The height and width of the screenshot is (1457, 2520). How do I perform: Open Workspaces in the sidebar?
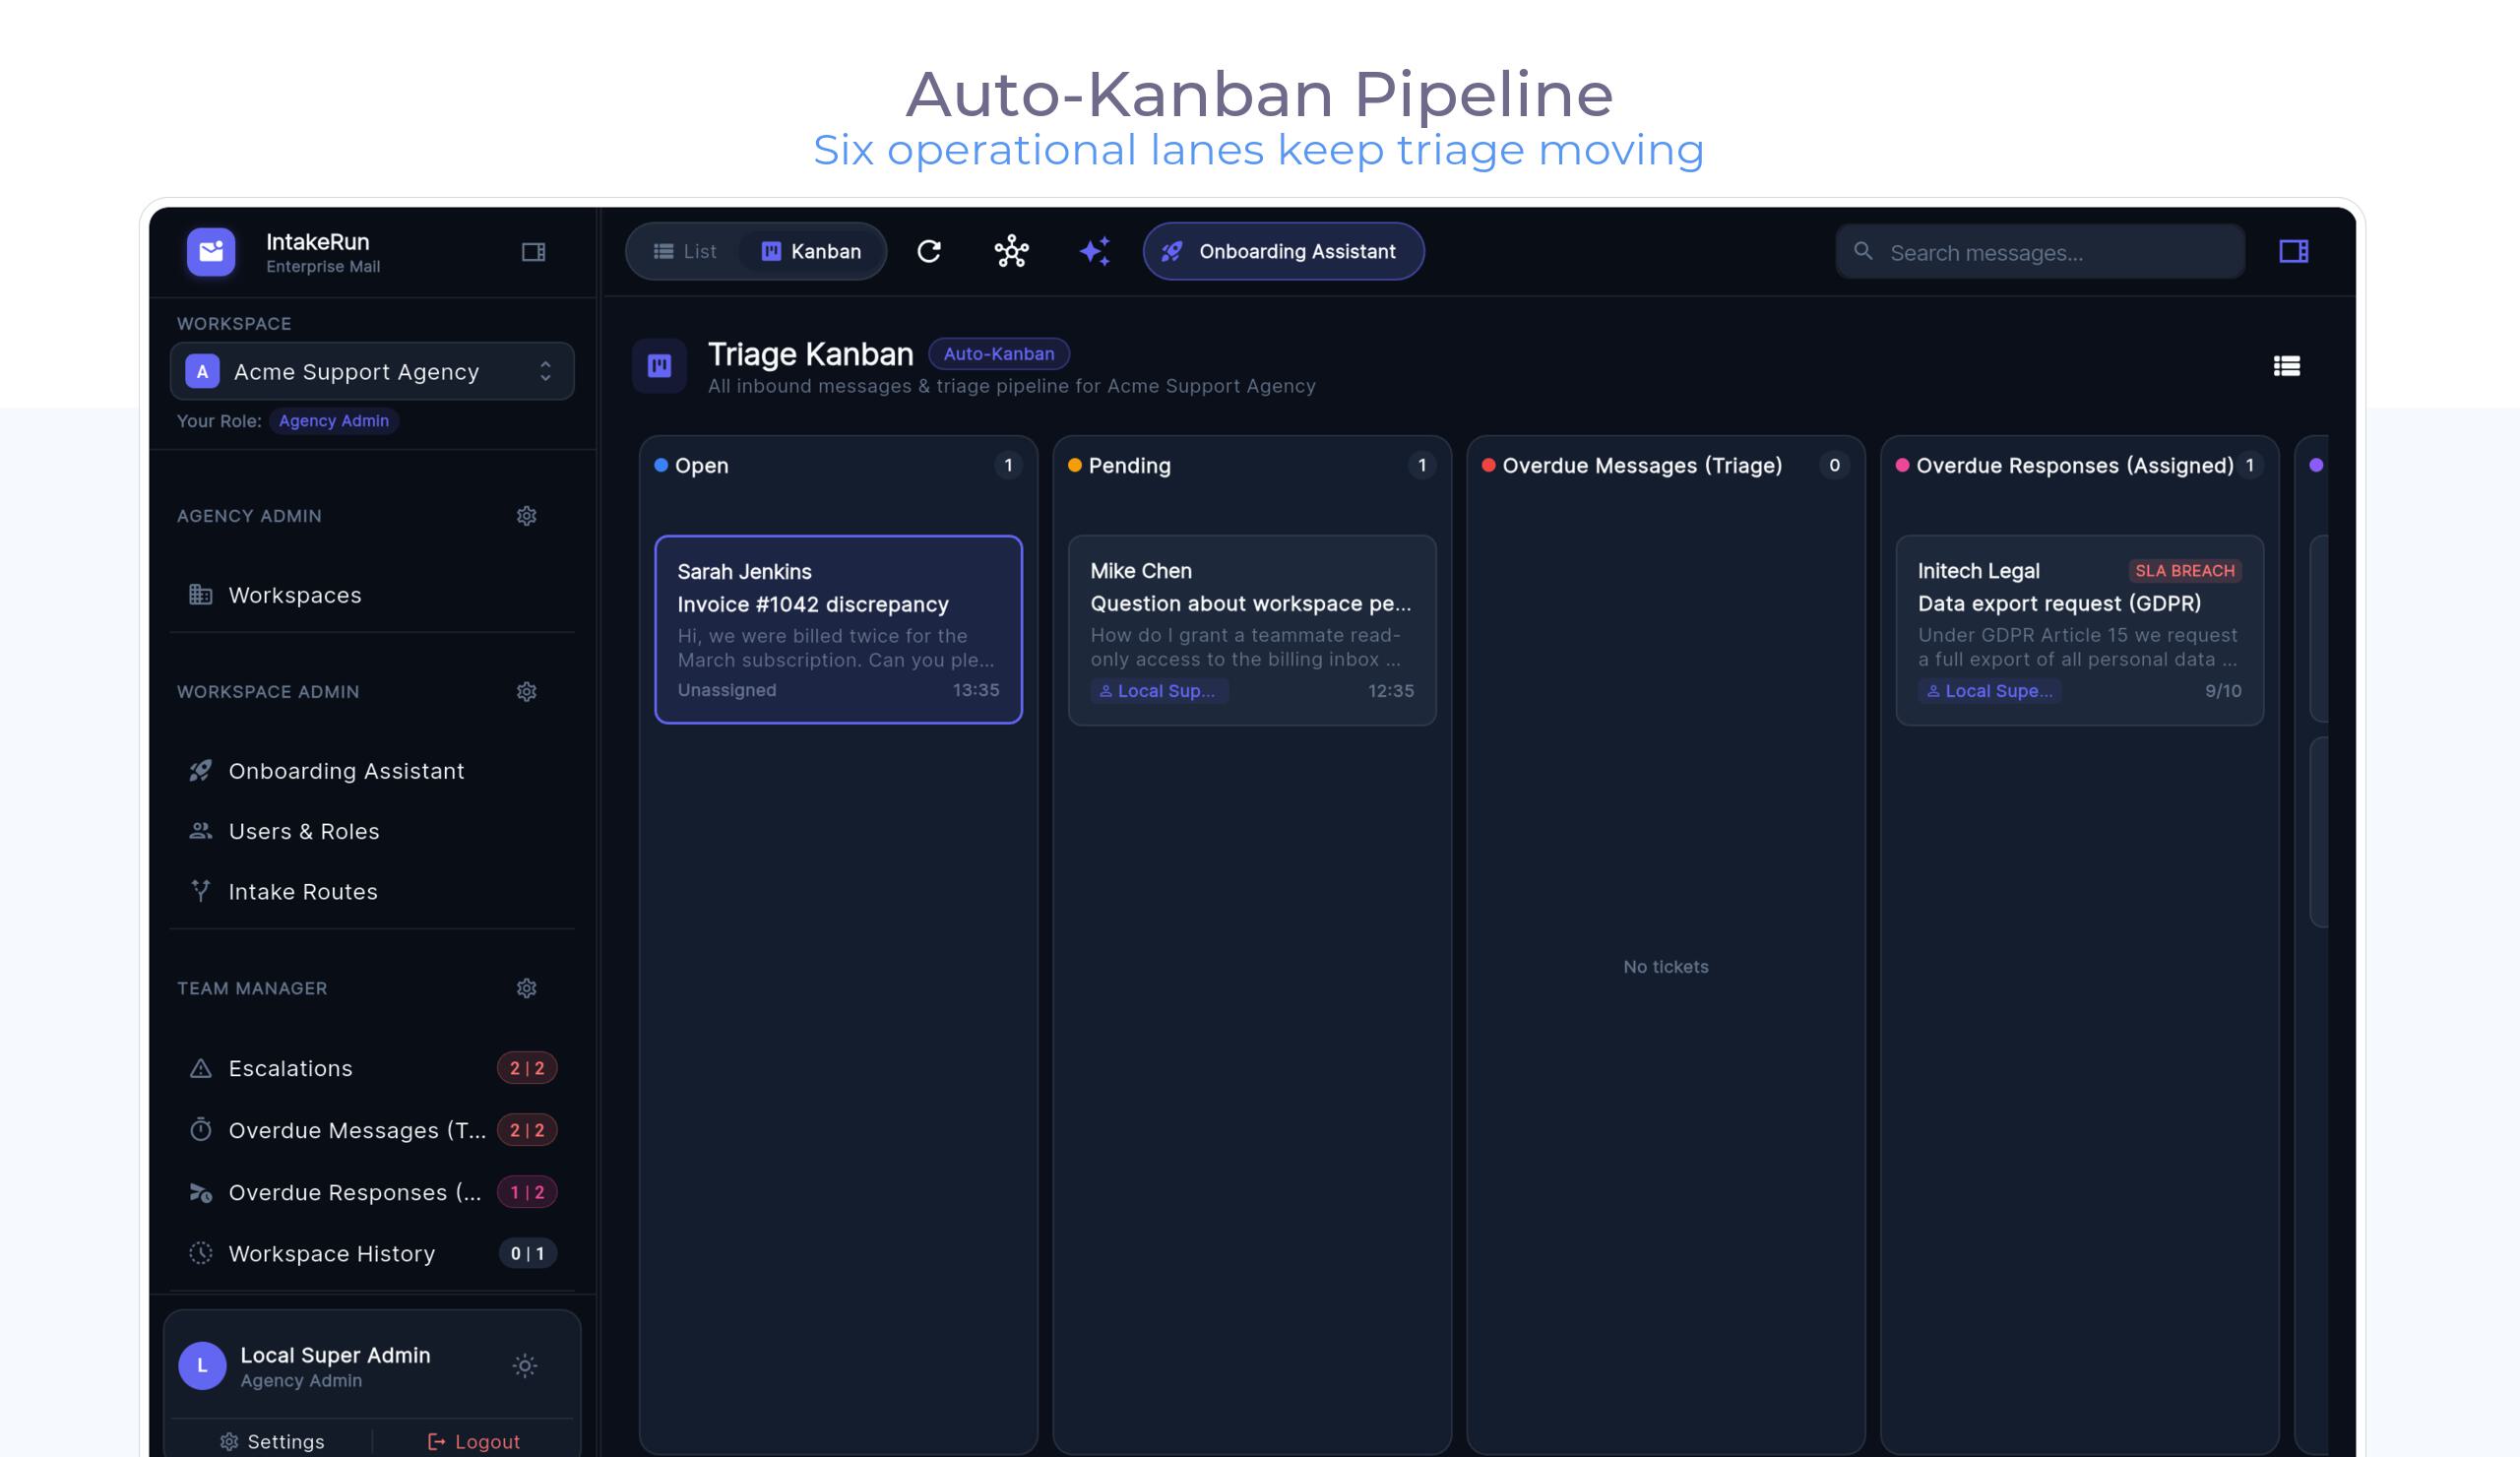coord(372,595)
